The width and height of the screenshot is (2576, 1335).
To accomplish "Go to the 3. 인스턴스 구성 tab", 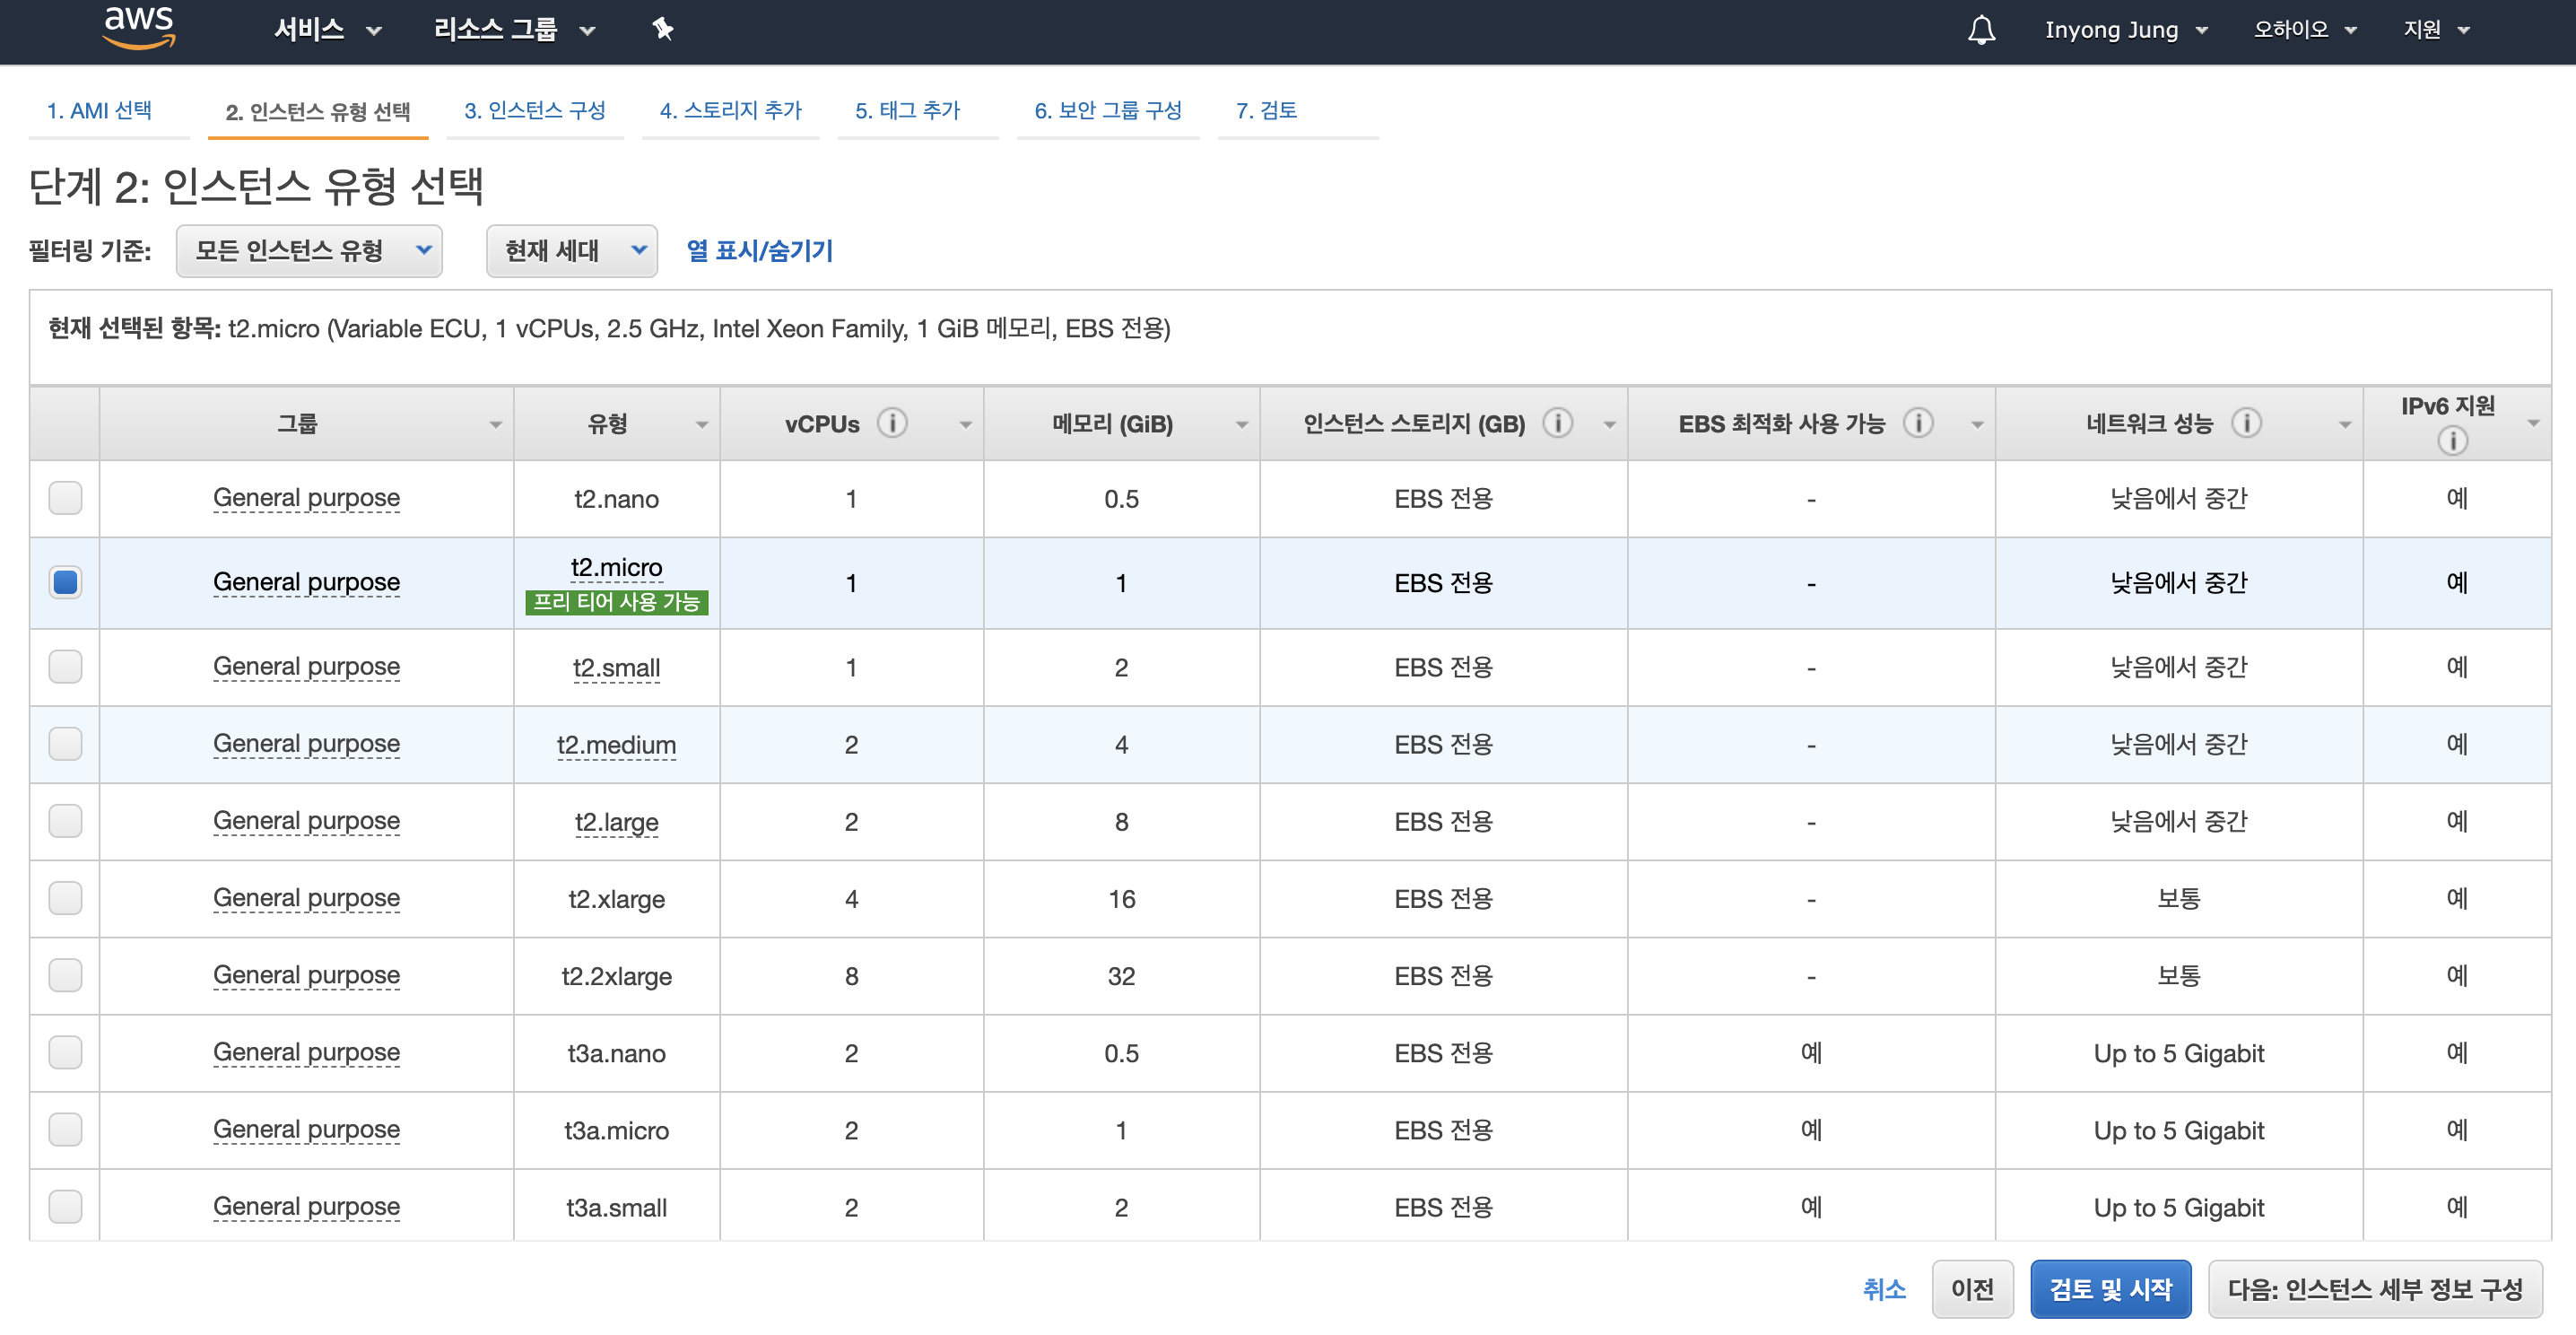I will (534, 110).
